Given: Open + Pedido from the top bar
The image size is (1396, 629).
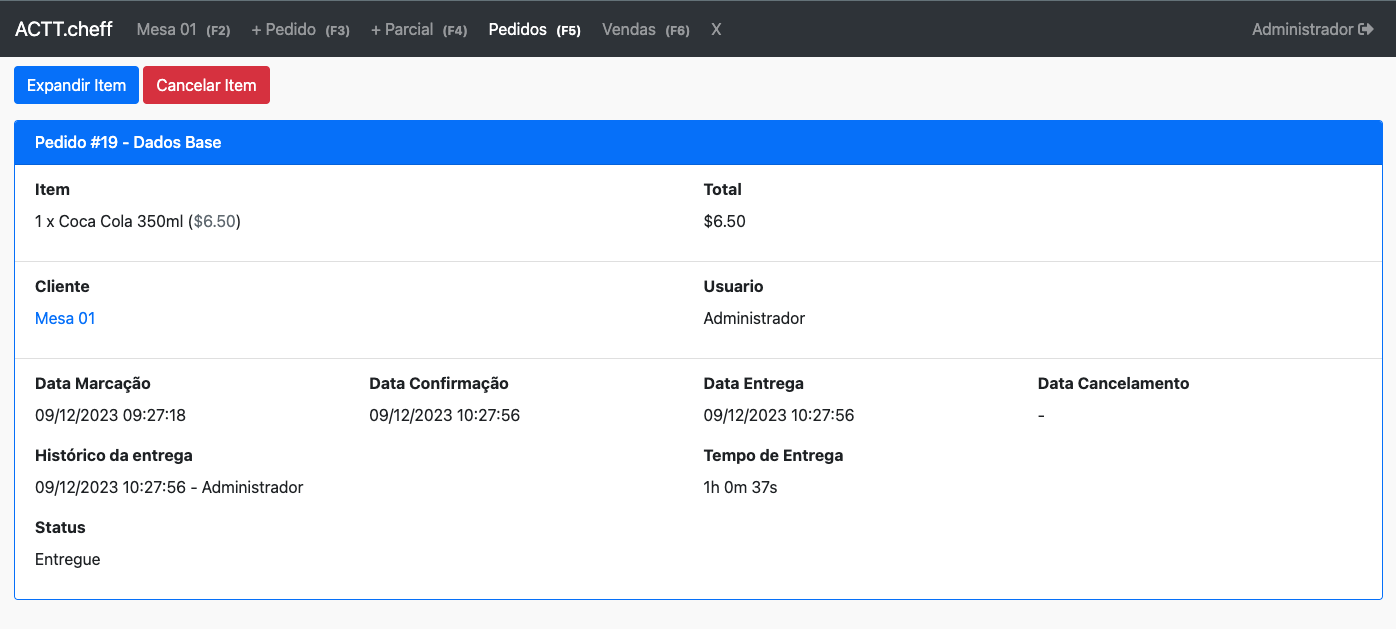Looking at the screenshot, I should pyautogui.click(x=300, y=29).
